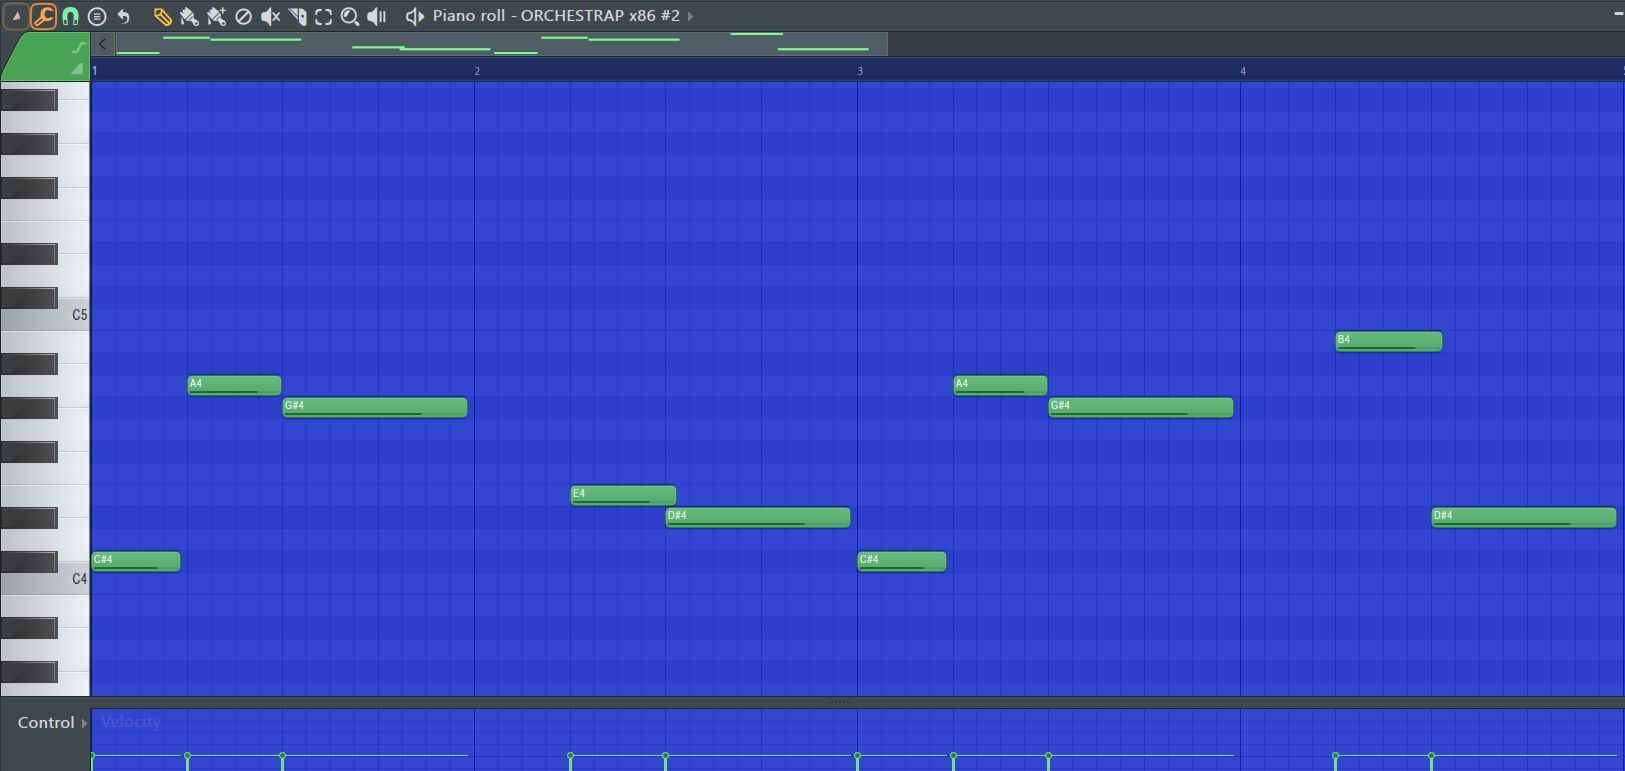Adjust velocity handle of the E4 note
The image size is (1625, 771).
click(x=571, y=756)
